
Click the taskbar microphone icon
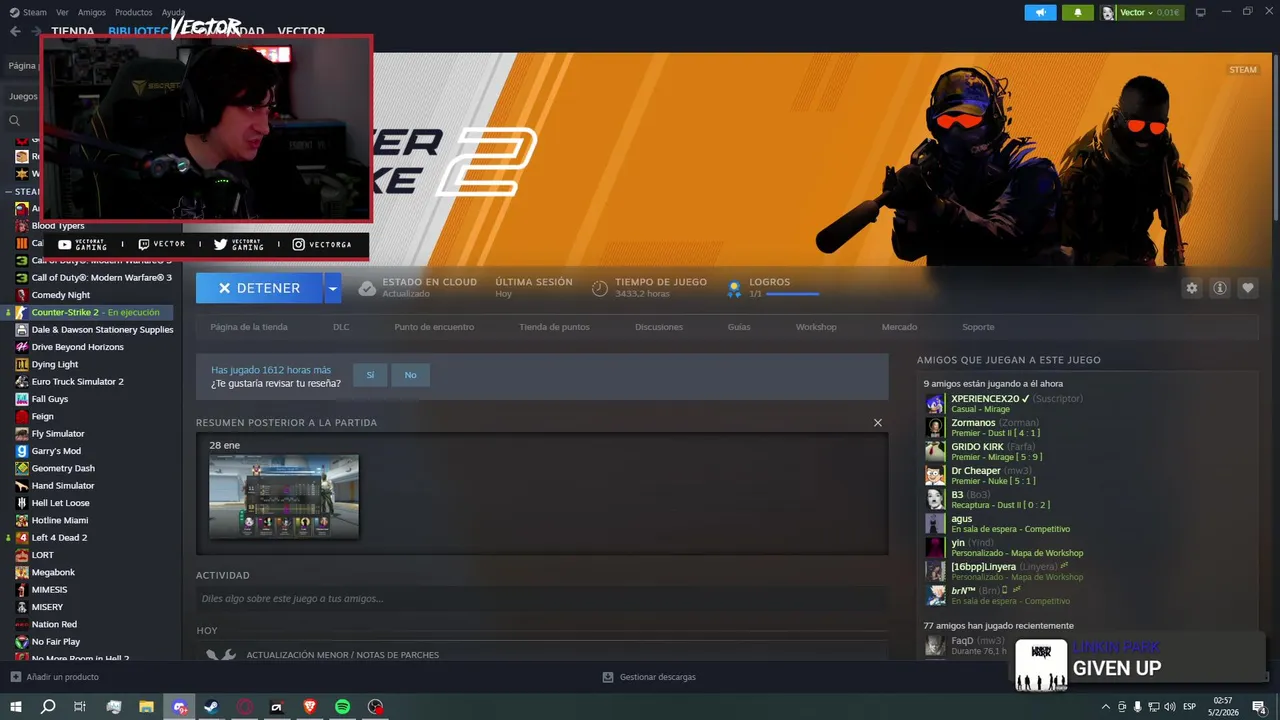(1137, 707)
